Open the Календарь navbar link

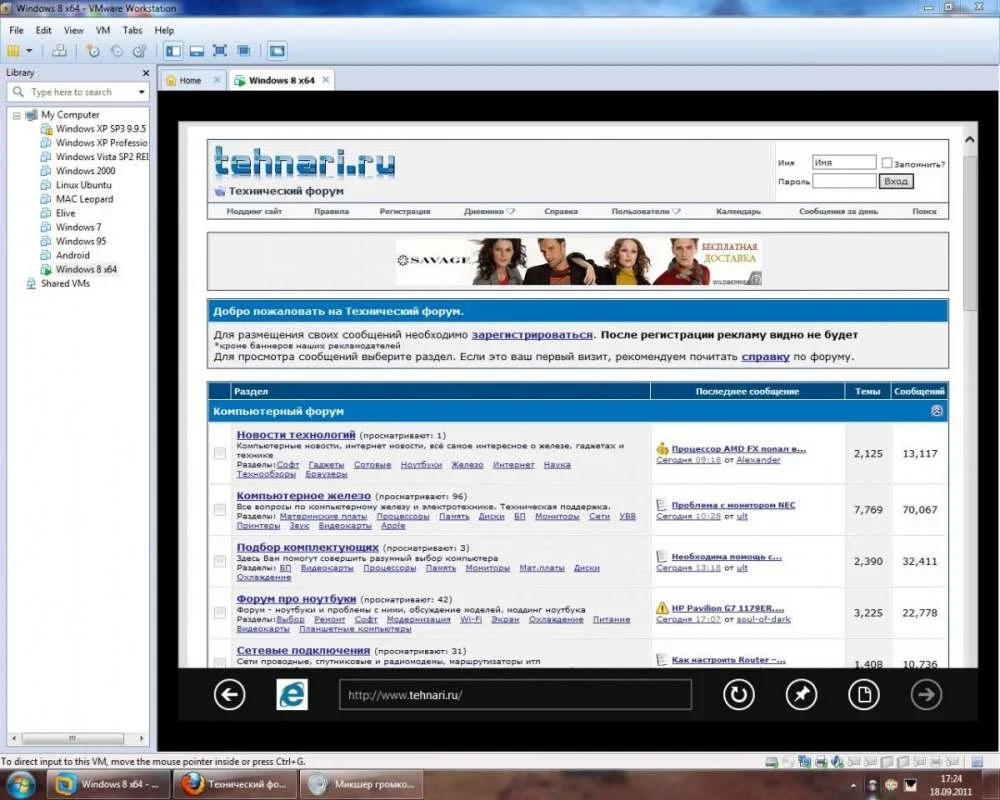point(738,211)
